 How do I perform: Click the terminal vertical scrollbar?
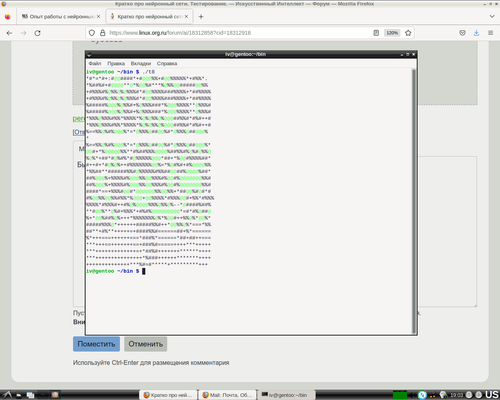point(414,201)
